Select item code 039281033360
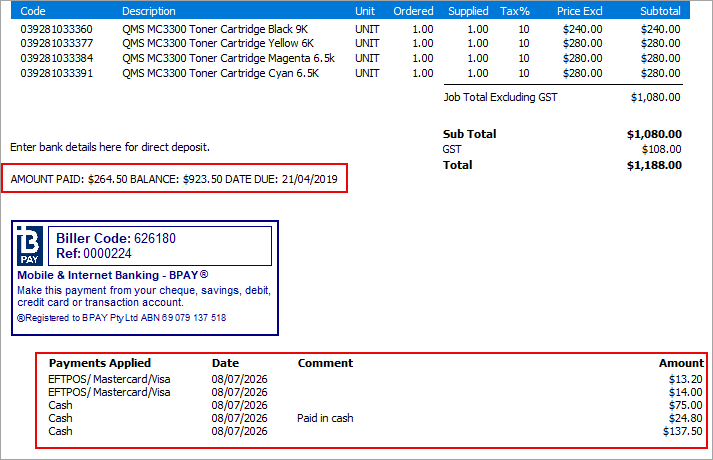The width and height of the screenshot is (713, 460). pos(56,29)
